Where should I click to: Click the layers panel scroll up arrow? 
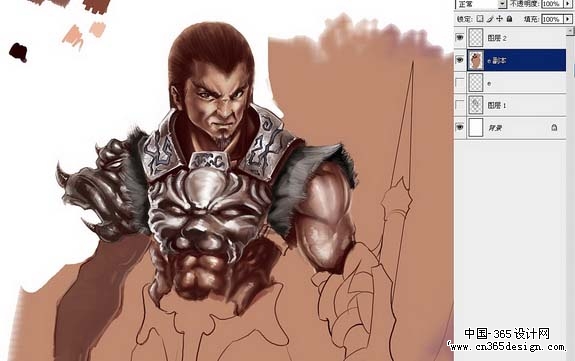point(571,31)
